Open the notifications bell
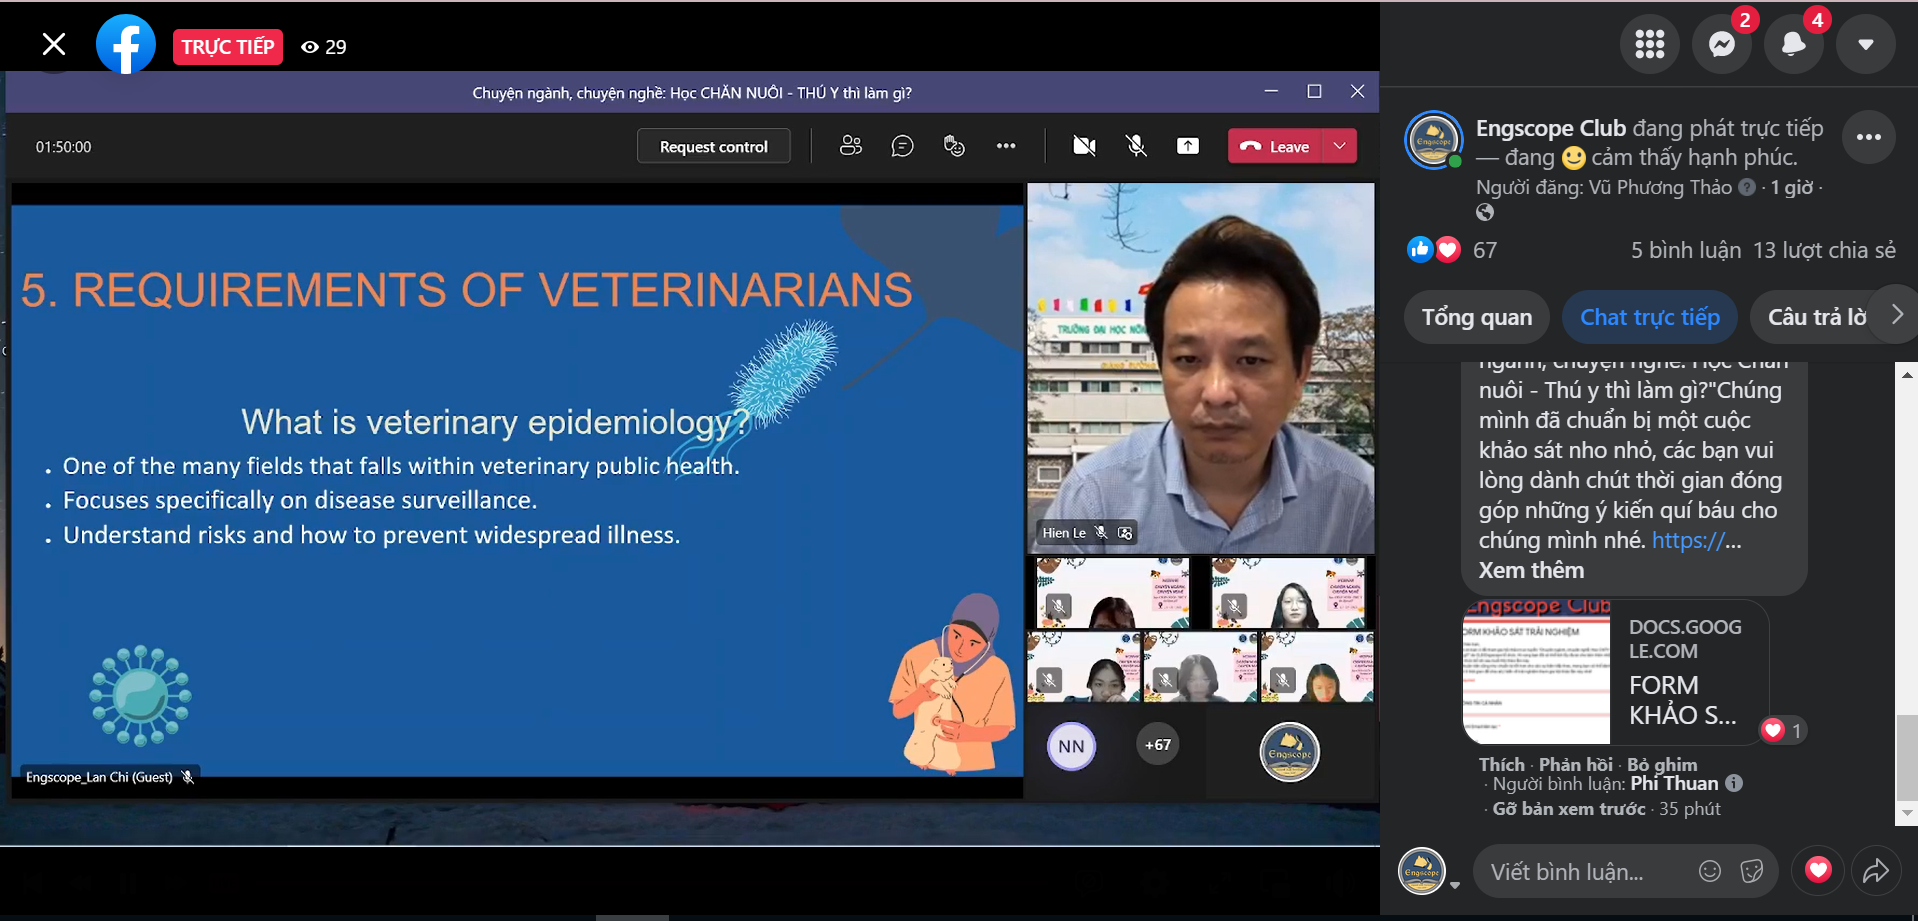 tap(1793, 44)
